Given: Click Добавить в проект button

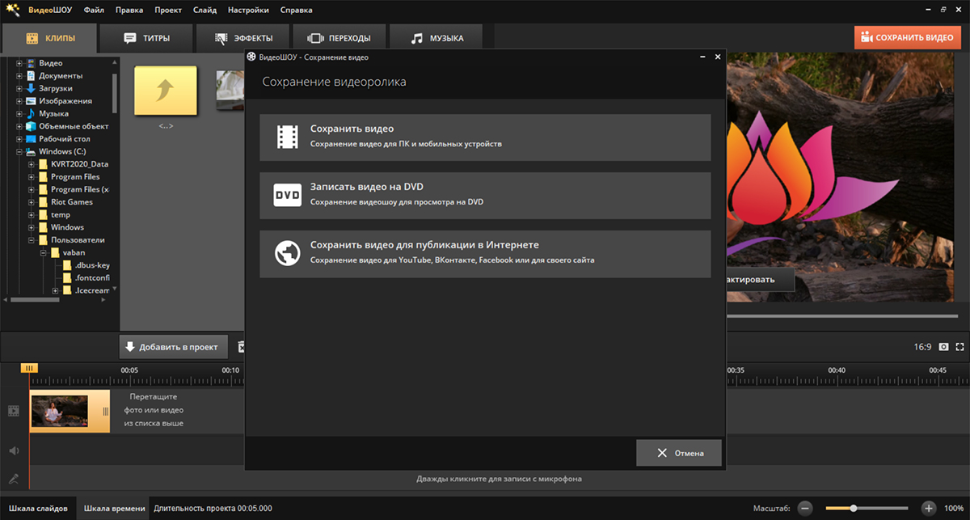Looking at the screenshot, I should (173, 347).
